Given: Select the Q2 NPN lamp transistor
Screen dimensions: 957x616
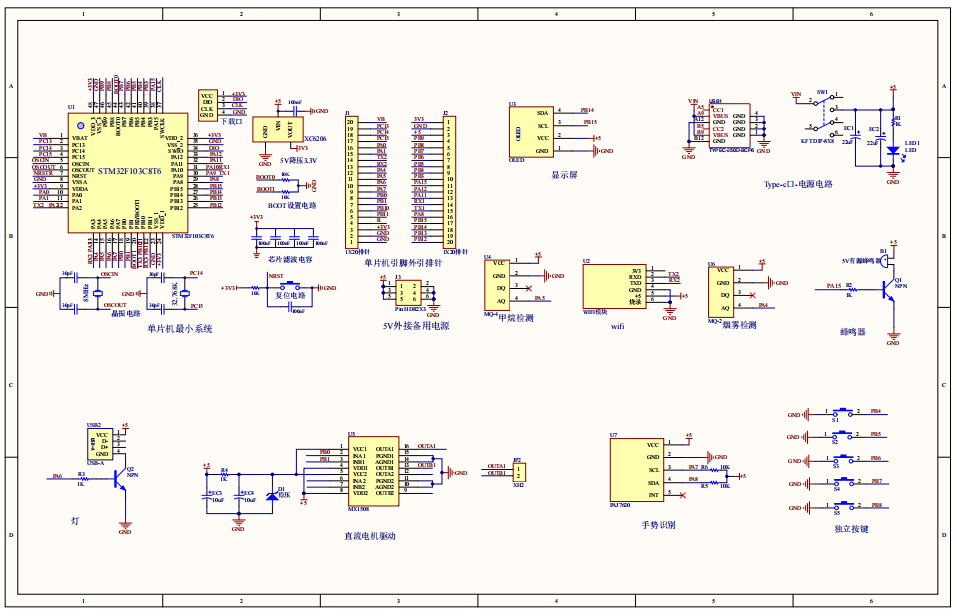Looking at the screenshot, I should (121, 479).
